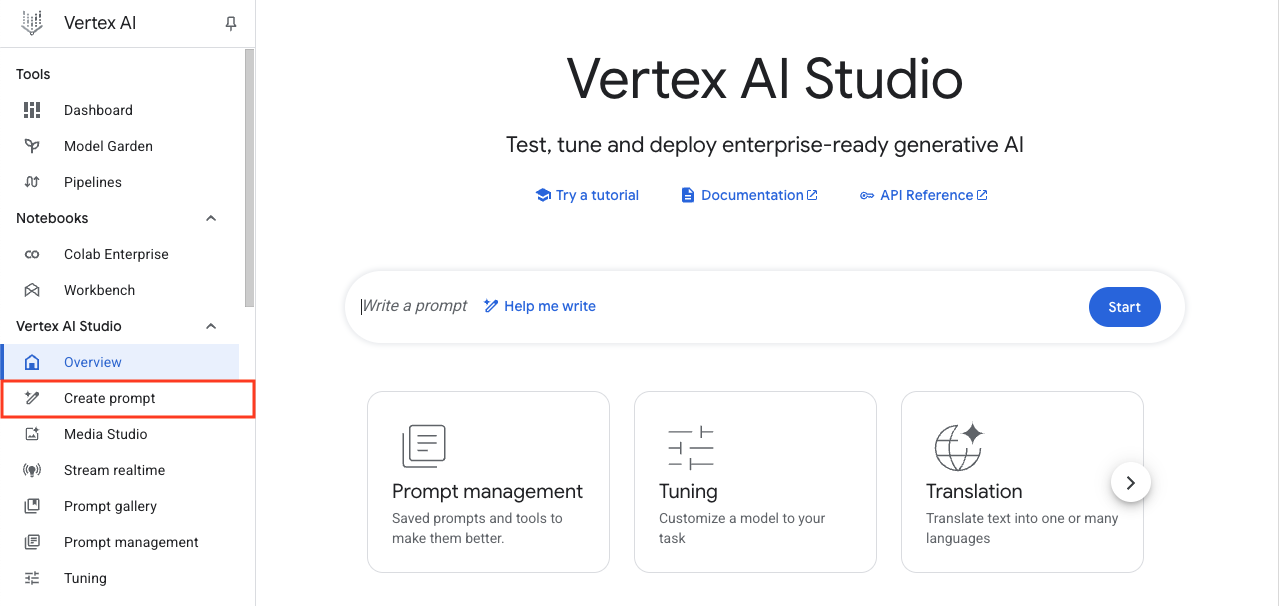The width and height of the screenshot is (1279, 606).
Task: Click the Documentation page icon
Action: (688, 195)
